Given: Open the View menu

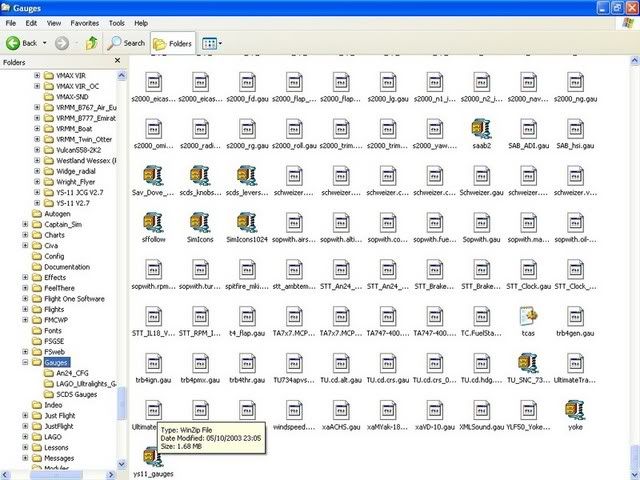Looking at the screenshot, I should click(53, 23).
